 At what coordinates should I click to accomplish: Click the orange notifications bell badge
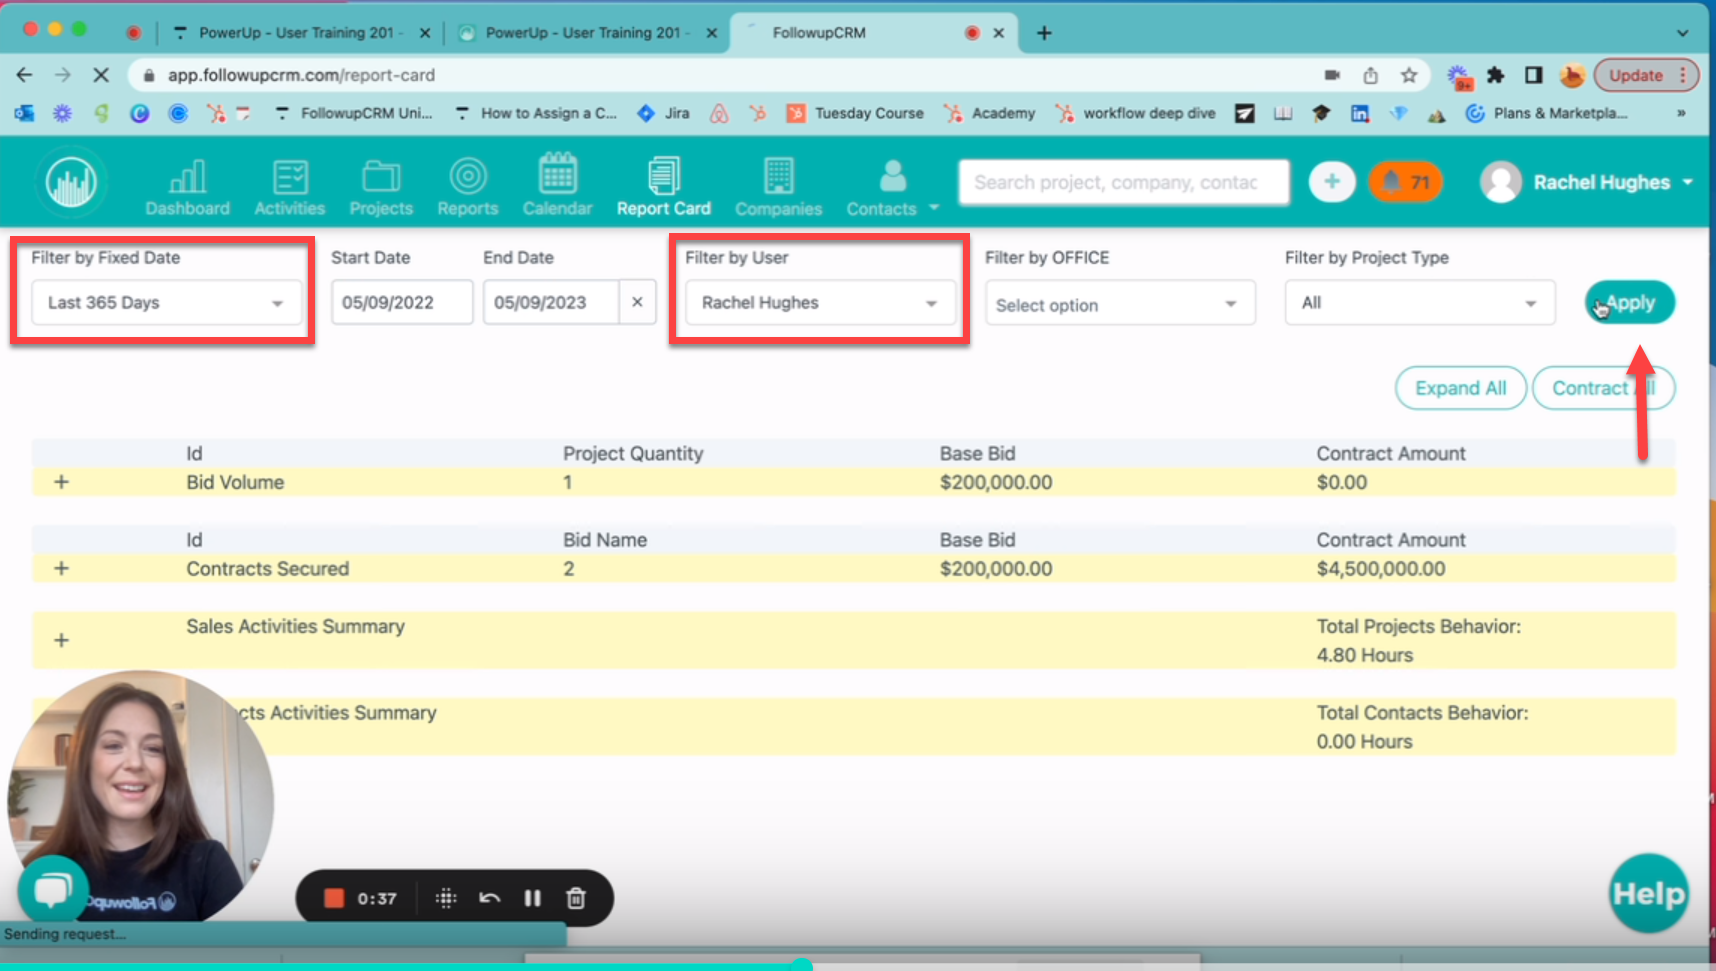(1405, 182)
